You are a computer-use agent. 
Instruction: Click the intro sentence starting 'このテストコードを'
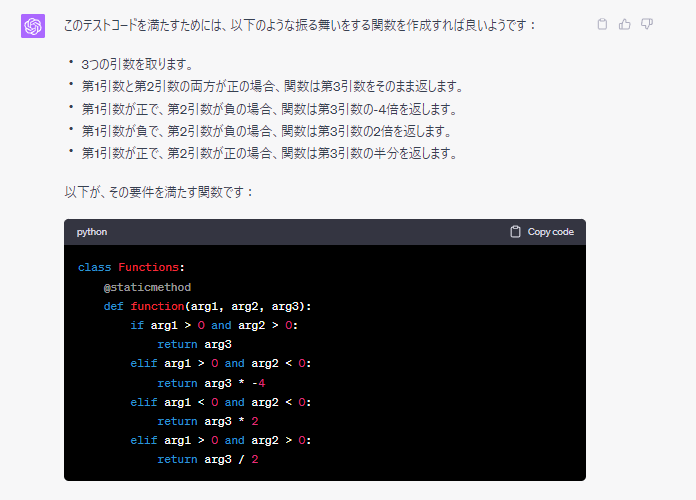(x=300, y=25)
